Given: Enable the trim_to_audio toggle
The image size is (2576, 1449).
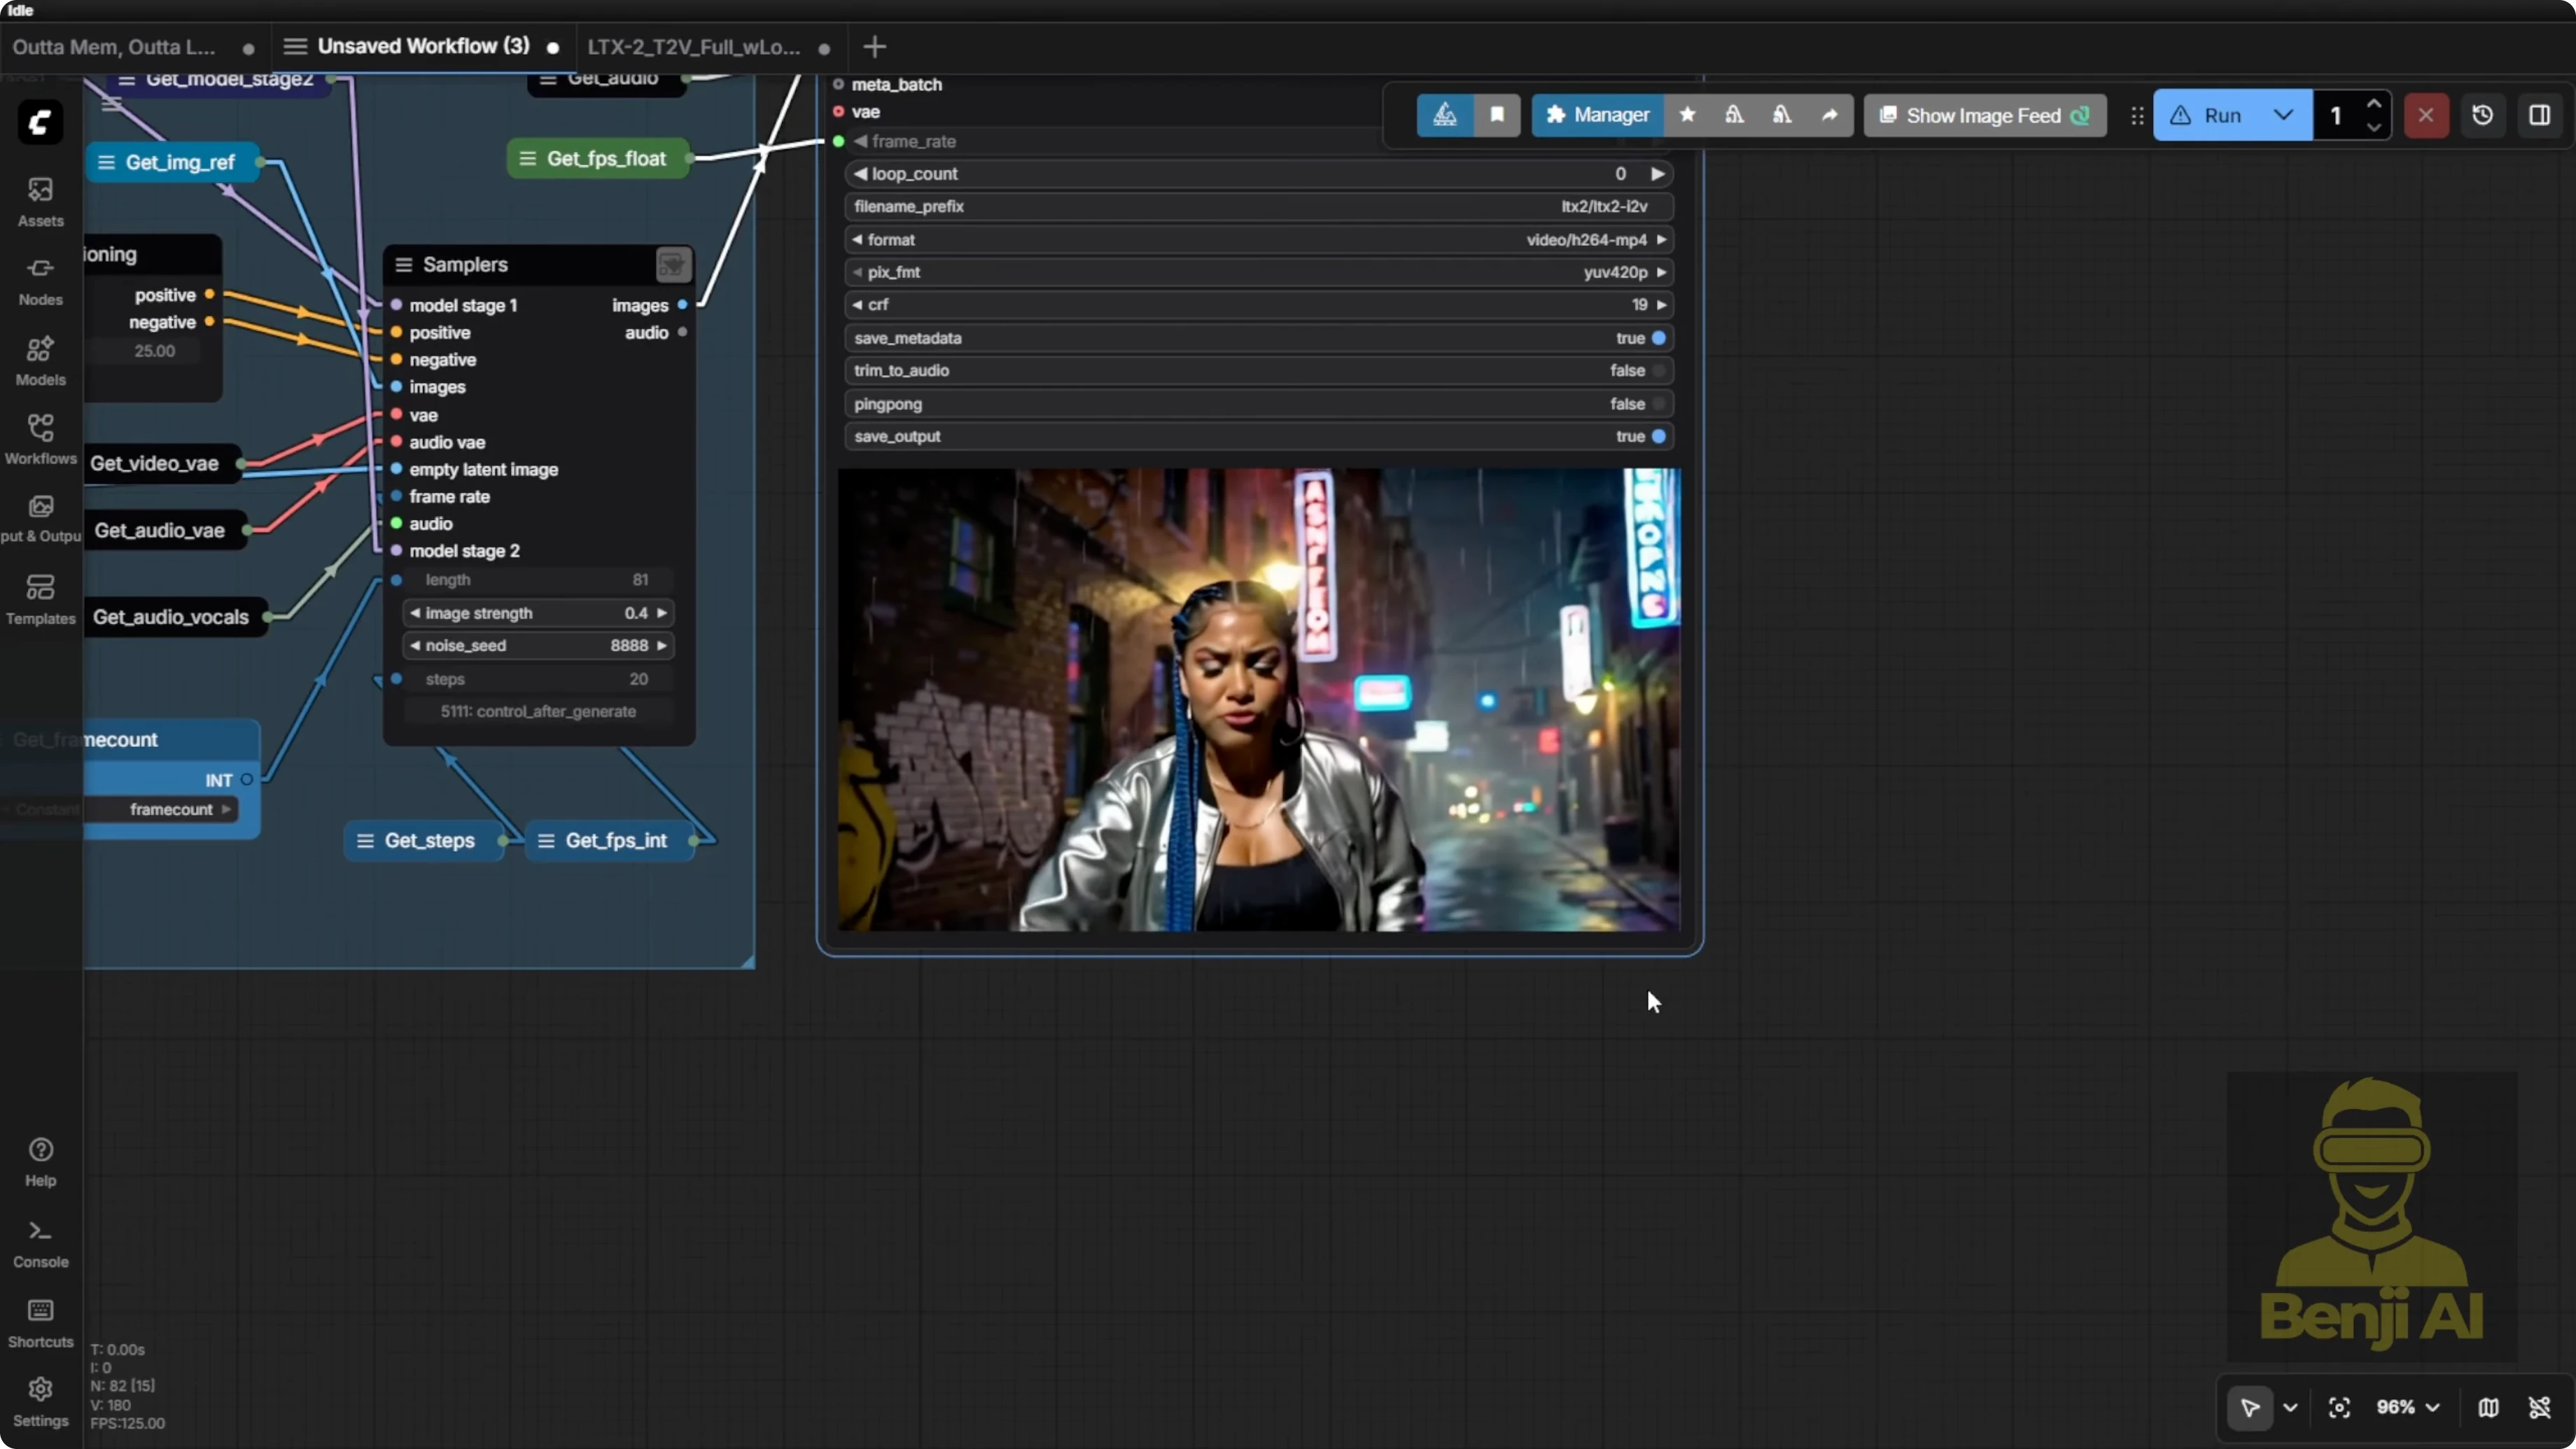Looking at the screenshot, I should pos(1658,370).
